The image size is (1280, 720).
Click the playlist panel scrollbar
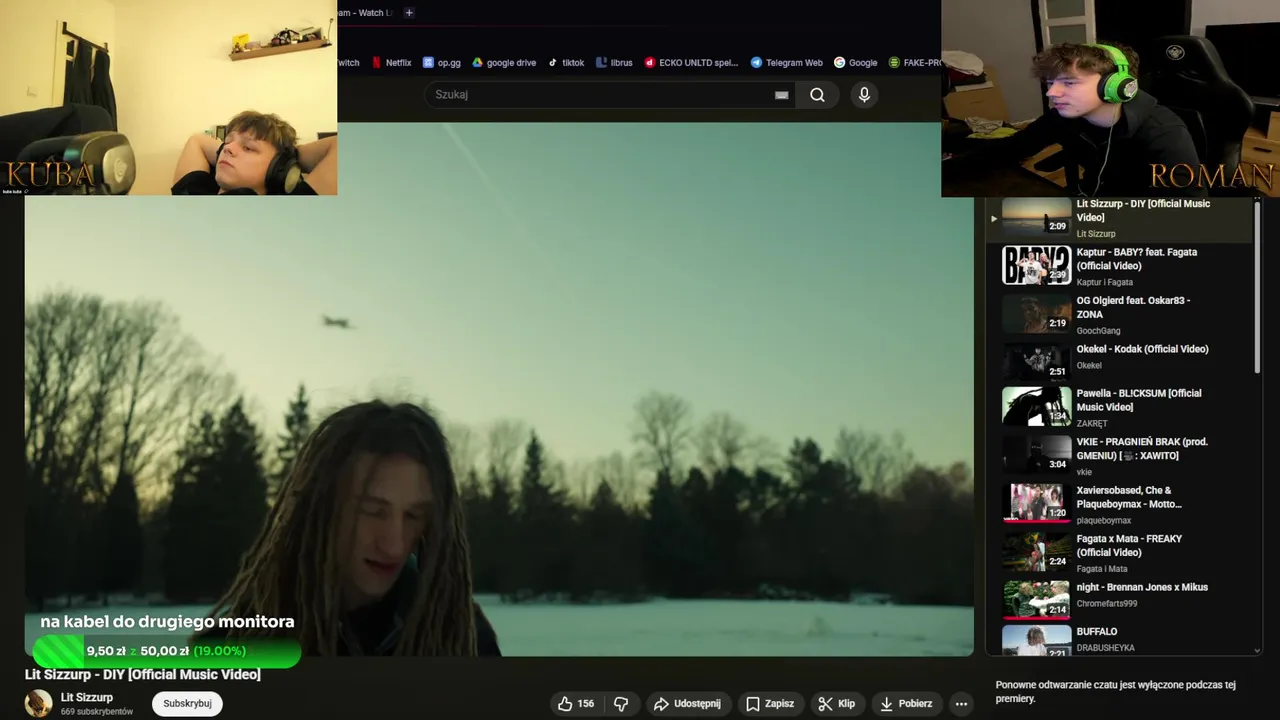tap(1257, 288)
